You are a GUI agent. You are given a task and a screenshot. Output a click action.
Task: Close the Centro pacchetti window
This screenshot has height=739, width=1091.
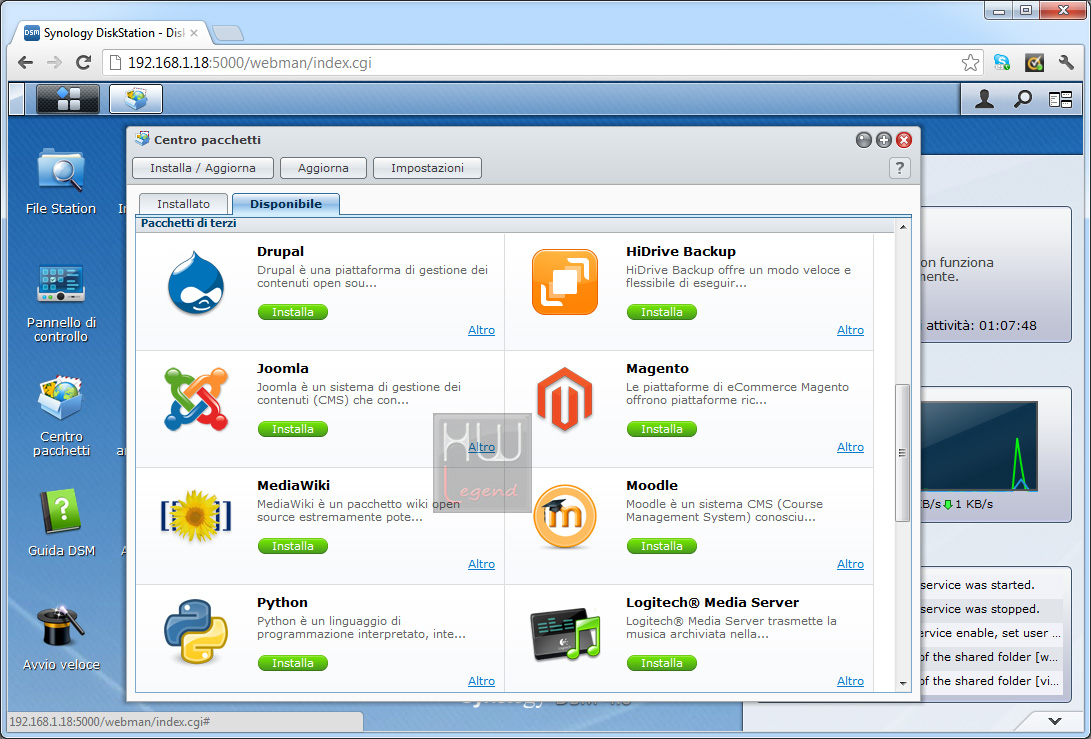904,140
